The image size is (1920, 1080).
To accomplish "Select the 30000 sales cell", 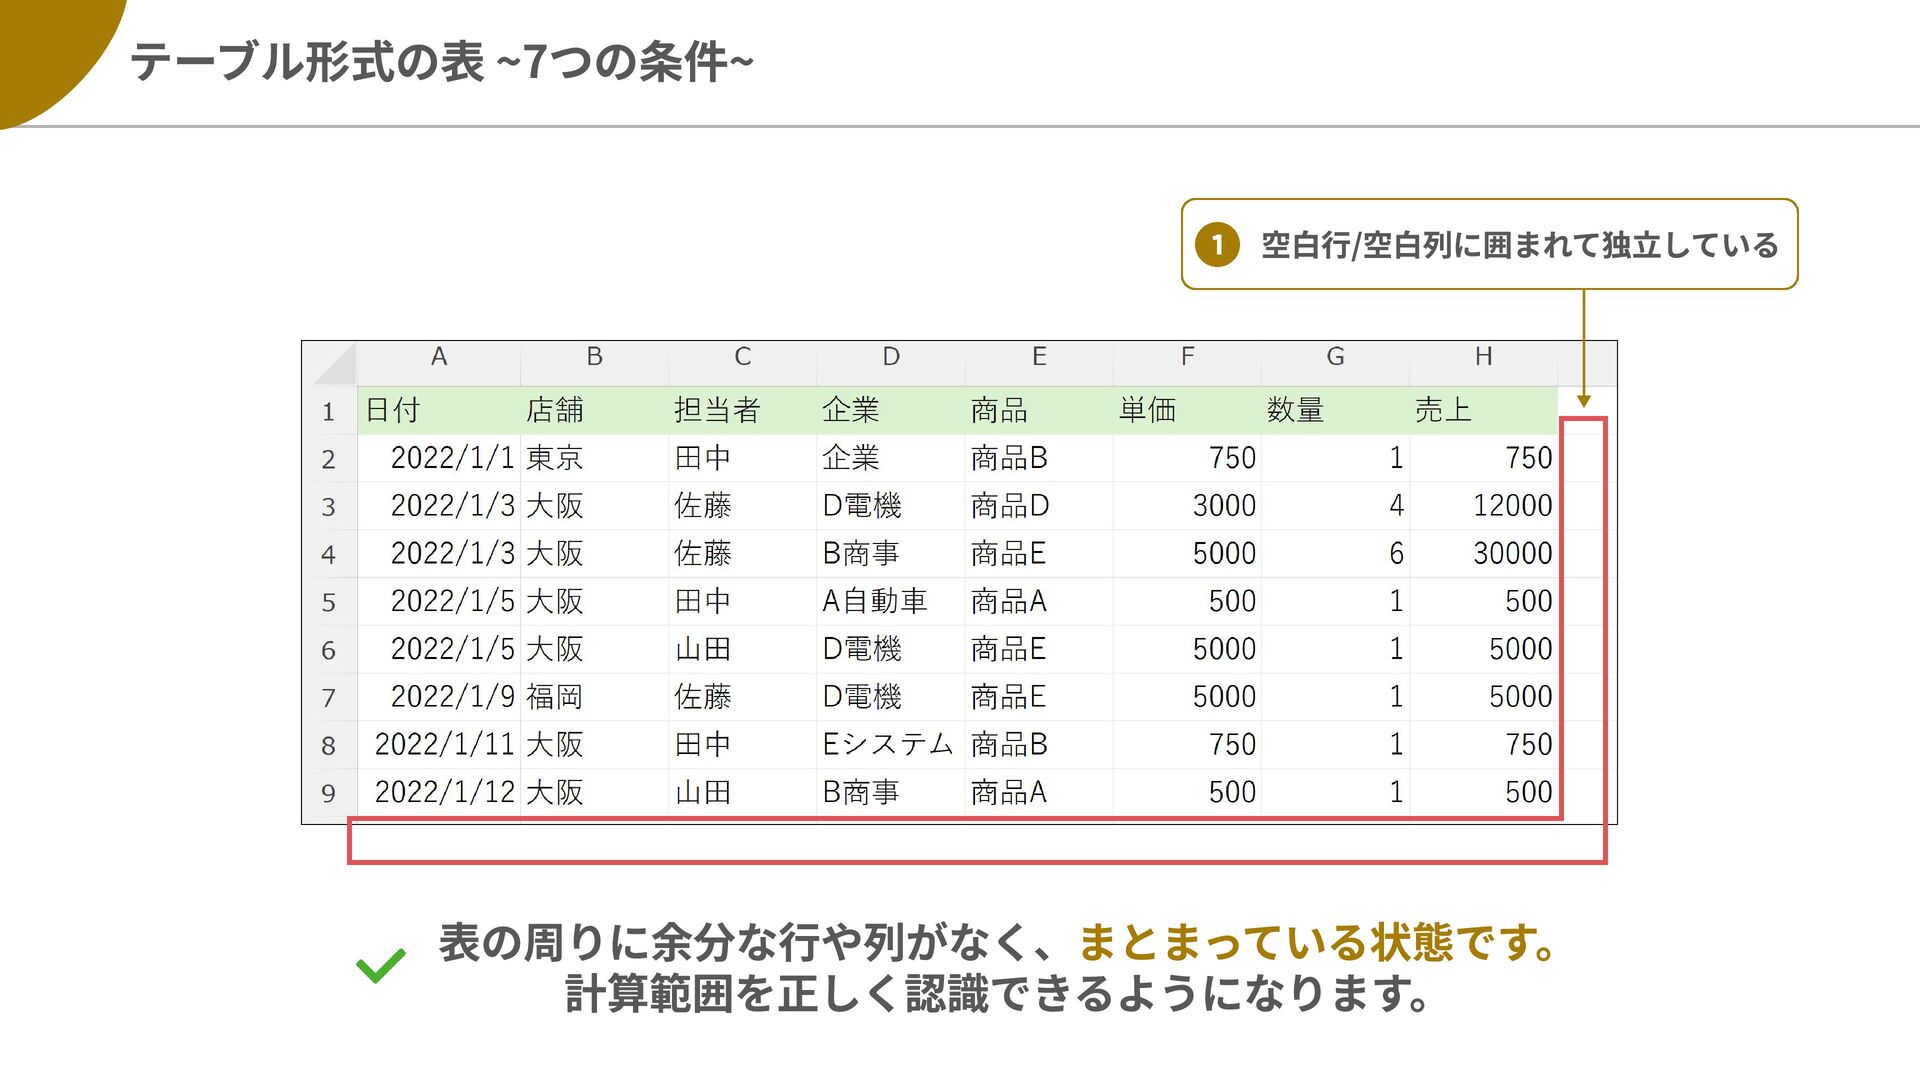I will click(x=1484, y=554).
